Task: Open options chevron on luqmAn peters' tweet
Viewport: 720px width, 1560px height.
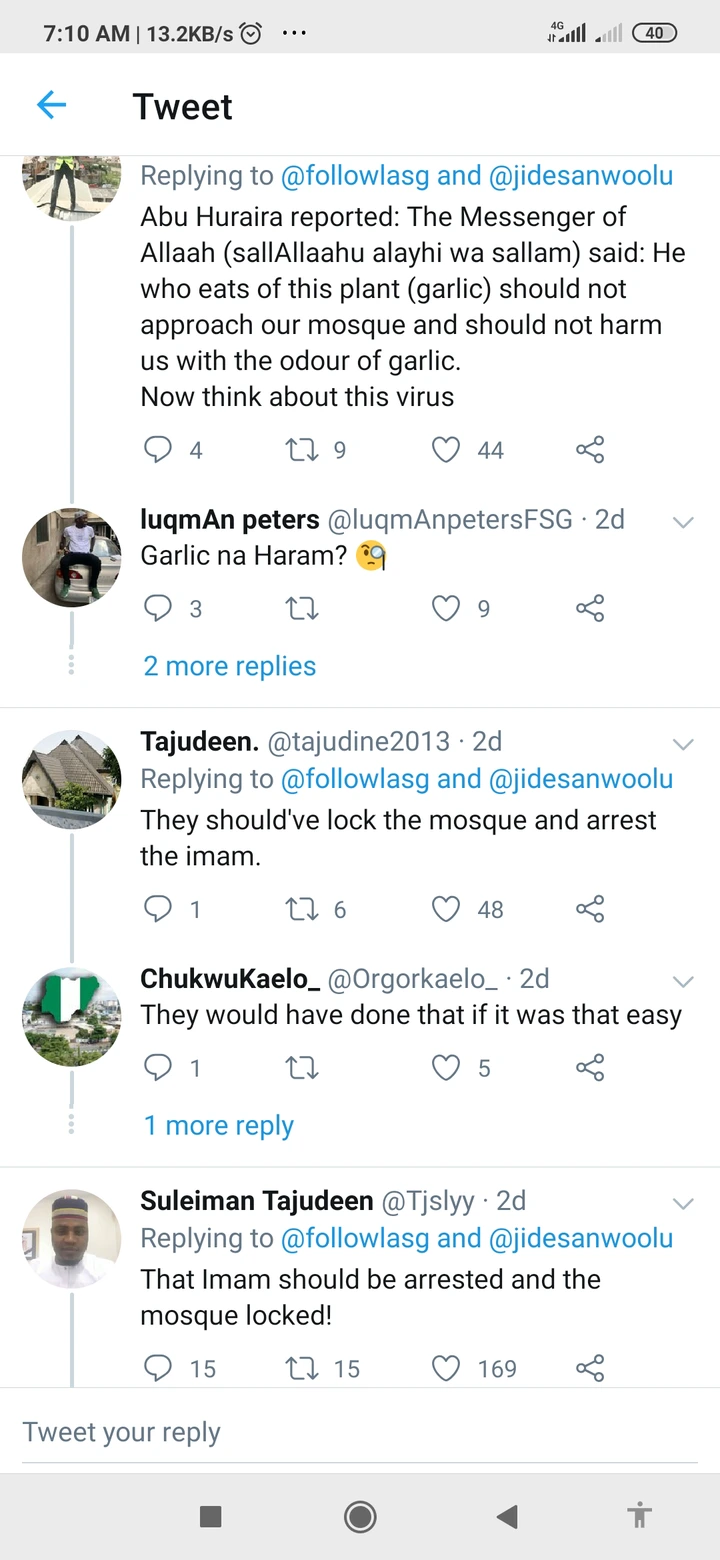Action: coord(683,522)
